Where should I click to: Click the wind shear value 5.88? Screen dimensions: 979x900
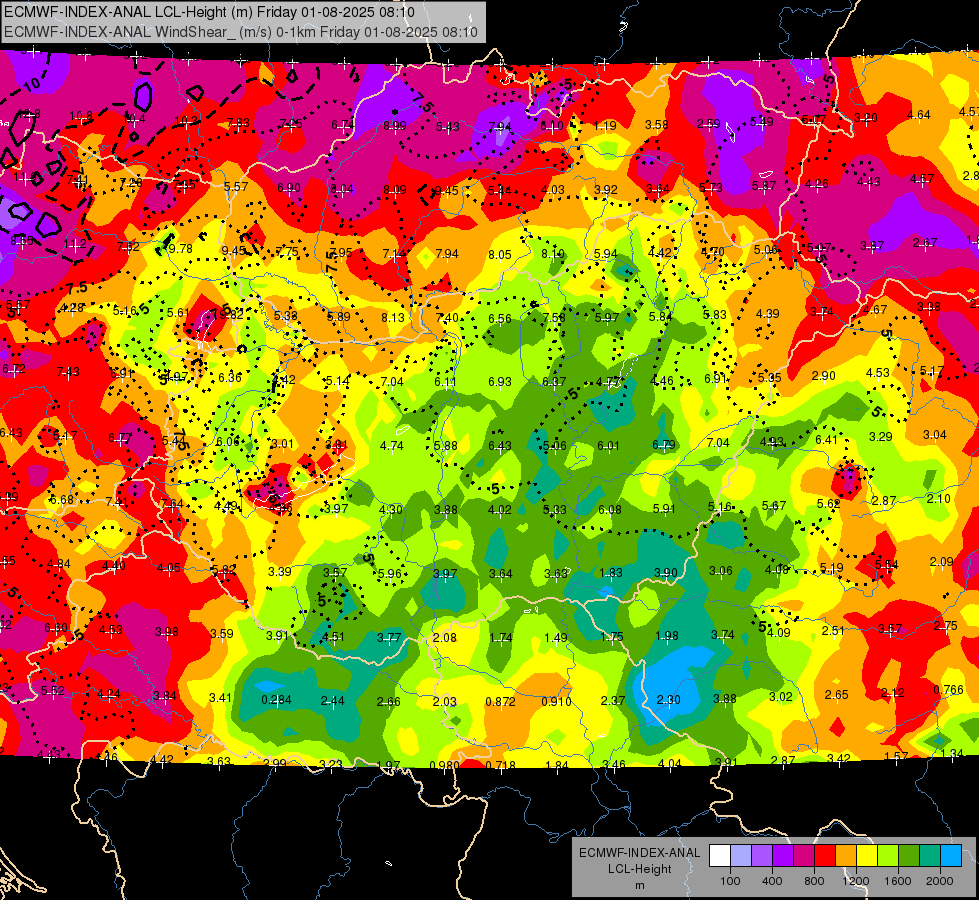(x=446, y=446)
